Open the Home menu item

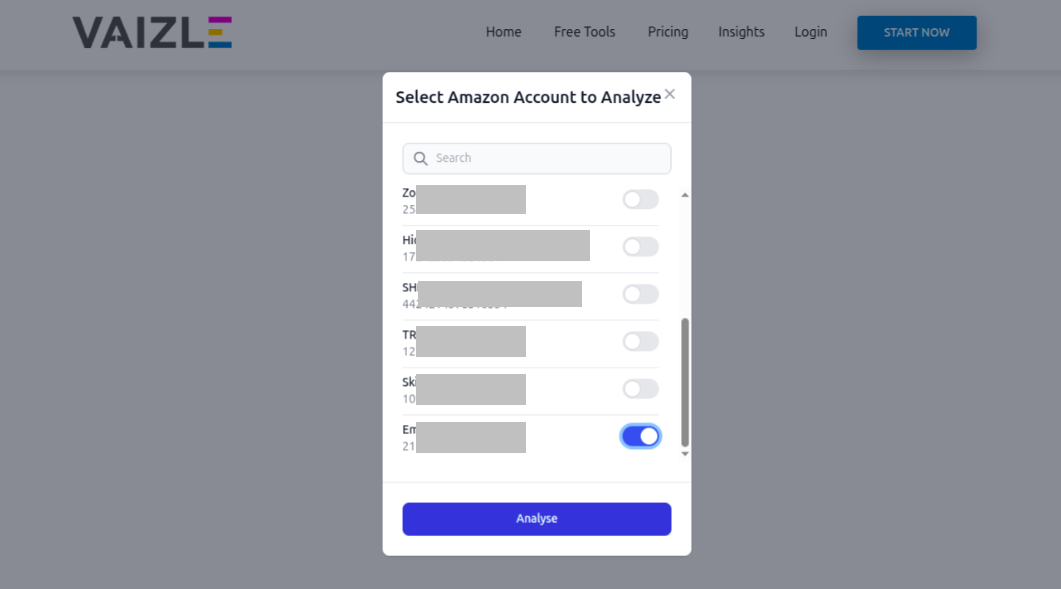pyautogui.click(x=503, y=32)
